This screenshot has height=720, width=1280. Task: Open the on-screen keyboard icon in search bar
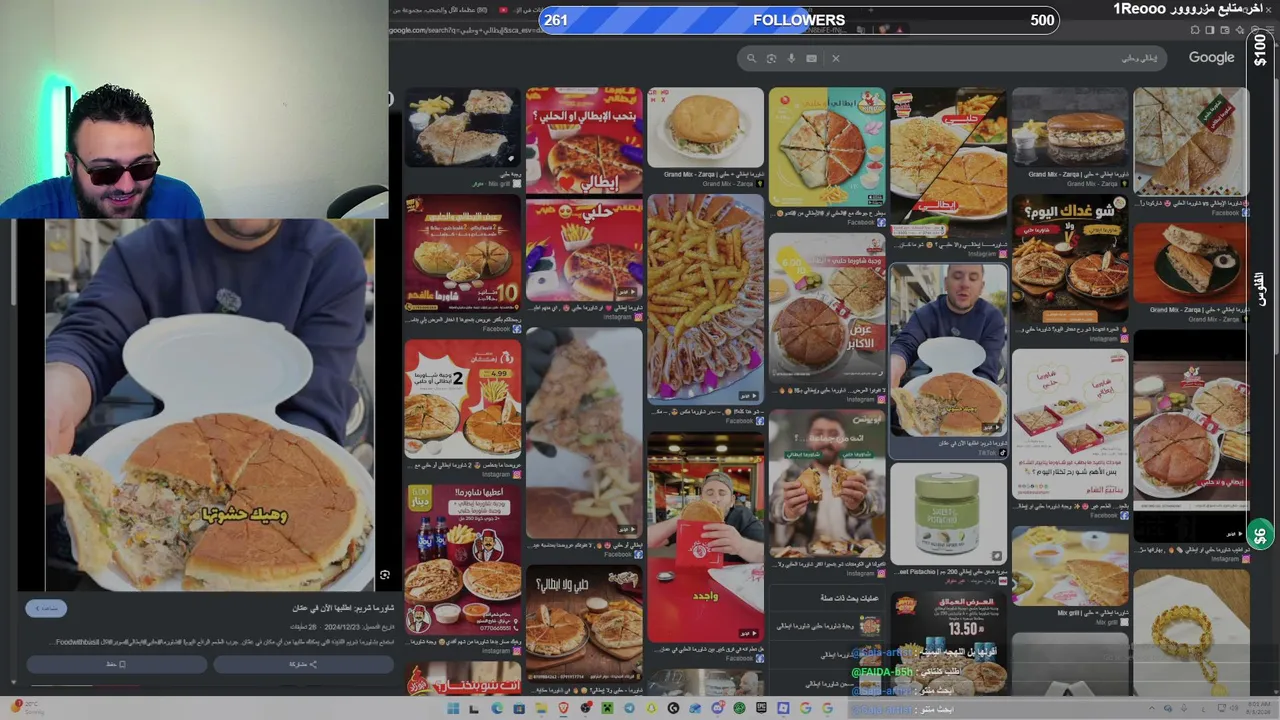[x=811, y=58]
